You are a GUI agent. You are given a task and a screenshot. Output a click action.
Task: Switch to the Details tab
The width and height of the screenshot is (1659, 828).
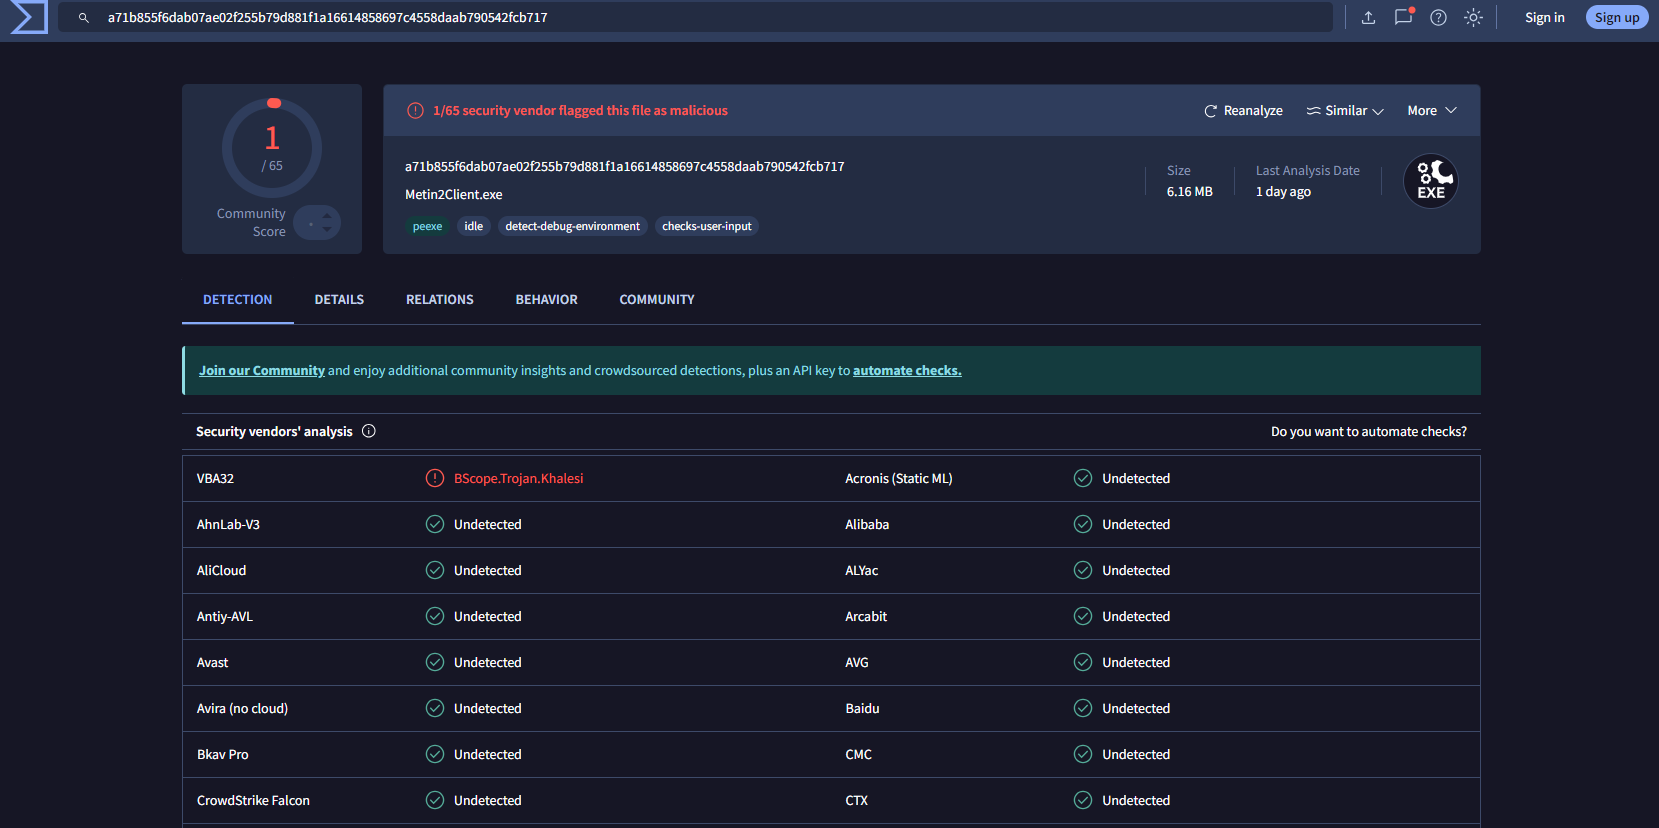pyautogui.click(x=339, y=300)
